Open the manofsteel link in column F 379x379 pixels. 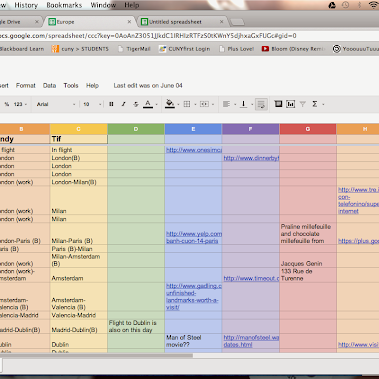coord(251,341)
